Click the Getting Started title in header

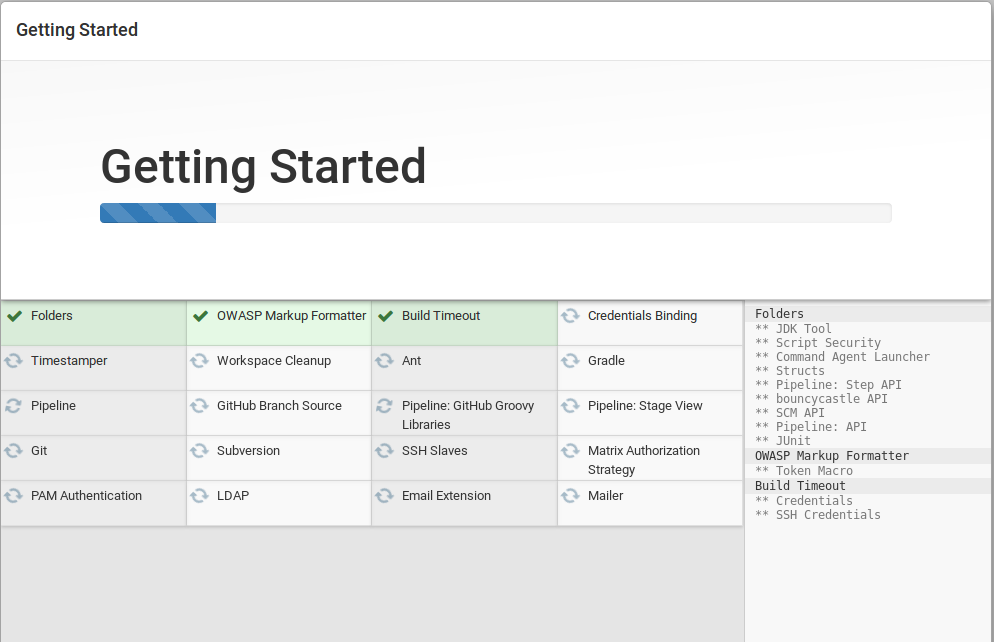pyautogui.click(x=77, y=30)
